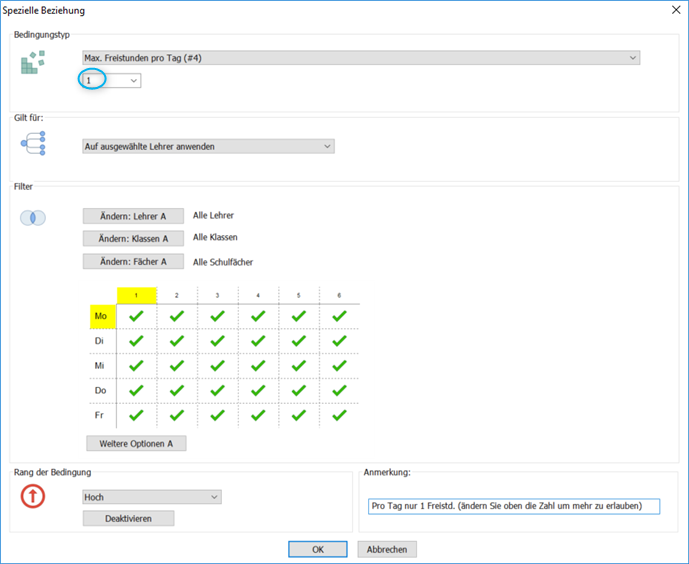The width and height of the screenshot is (689, 564).
Task: Click the 'Abbrechen' button
Action: click(387, 549)
